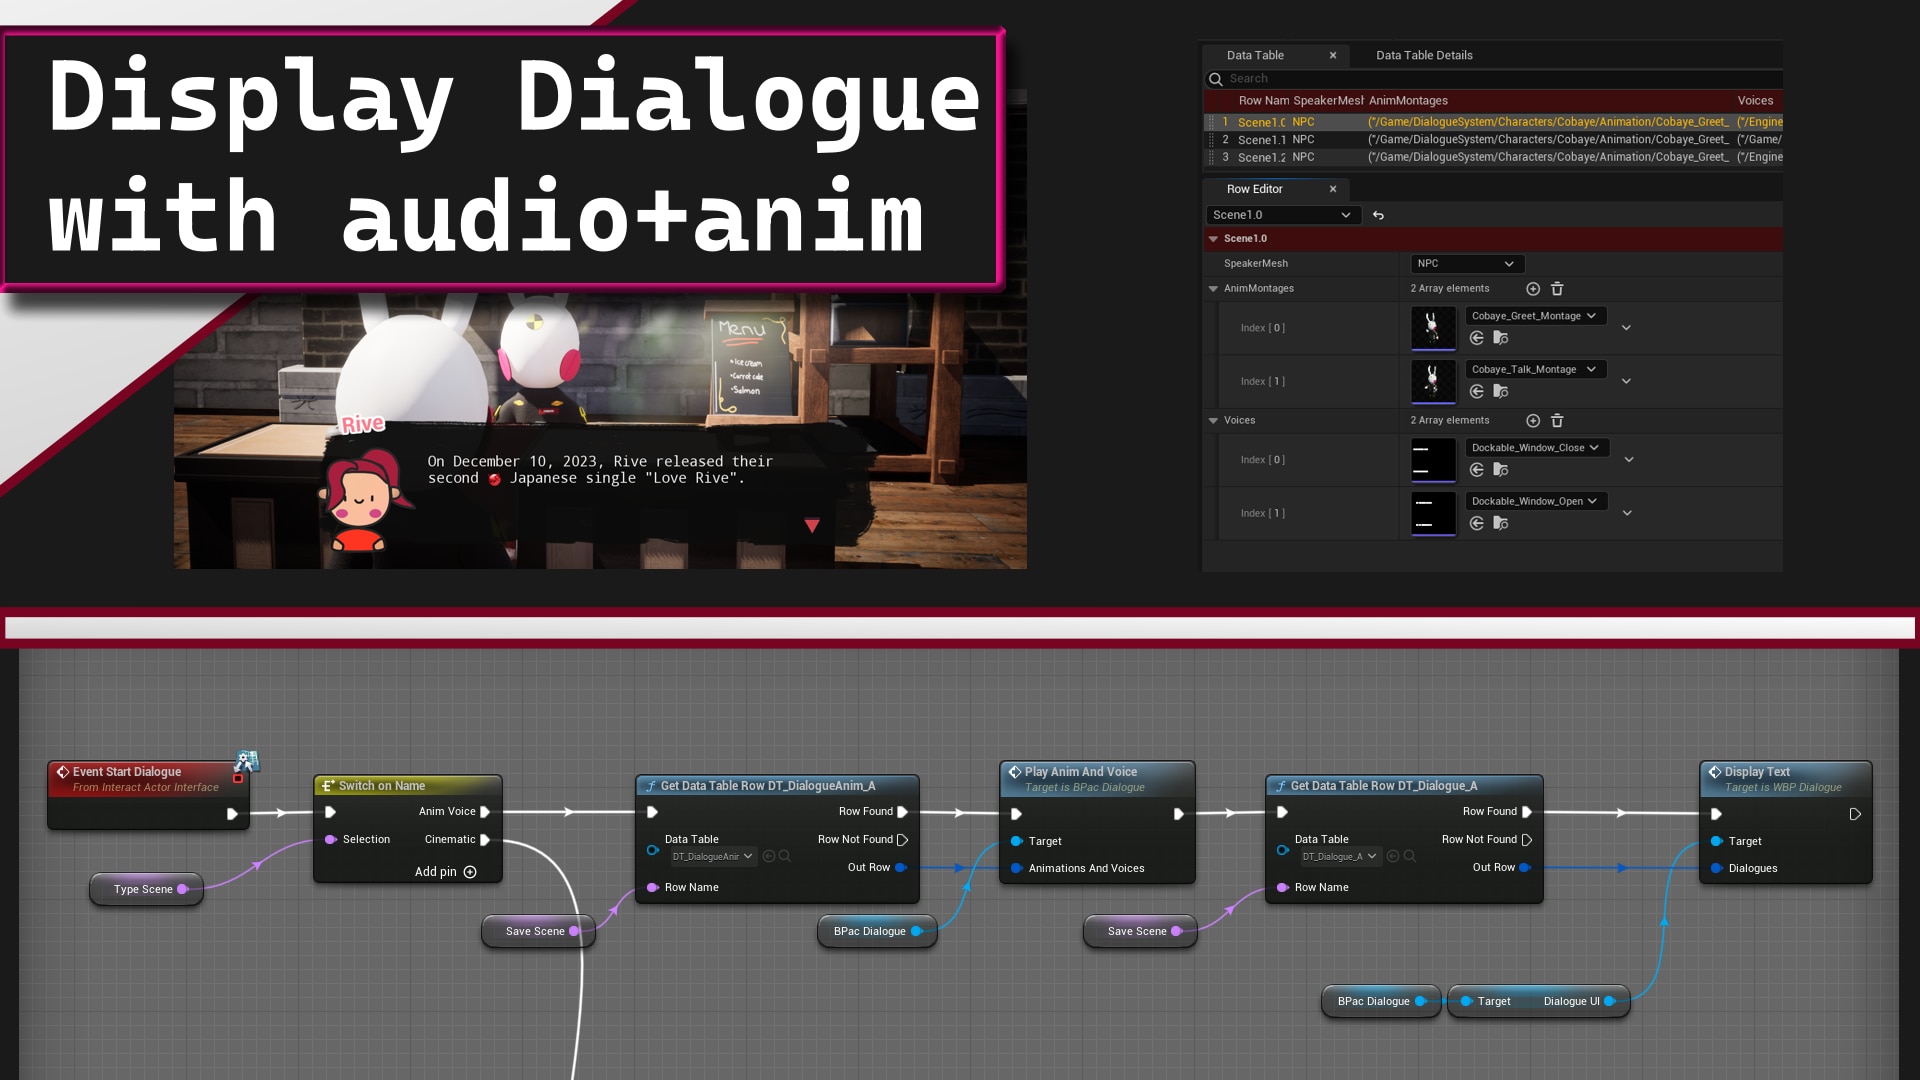Use selected asset for Cobaye_Greet_Montage

click(1477, 338)
